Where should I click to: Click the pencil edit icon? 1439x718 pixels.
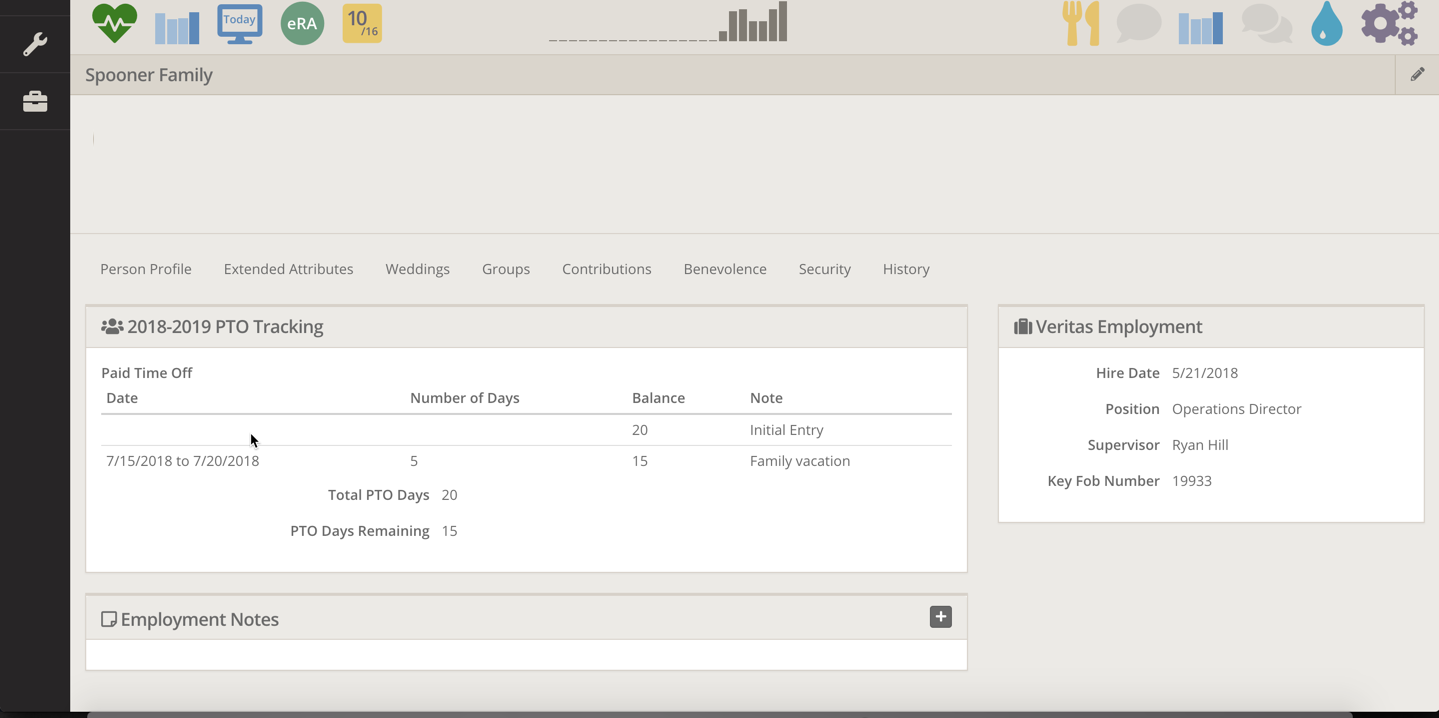[1417, 74]
